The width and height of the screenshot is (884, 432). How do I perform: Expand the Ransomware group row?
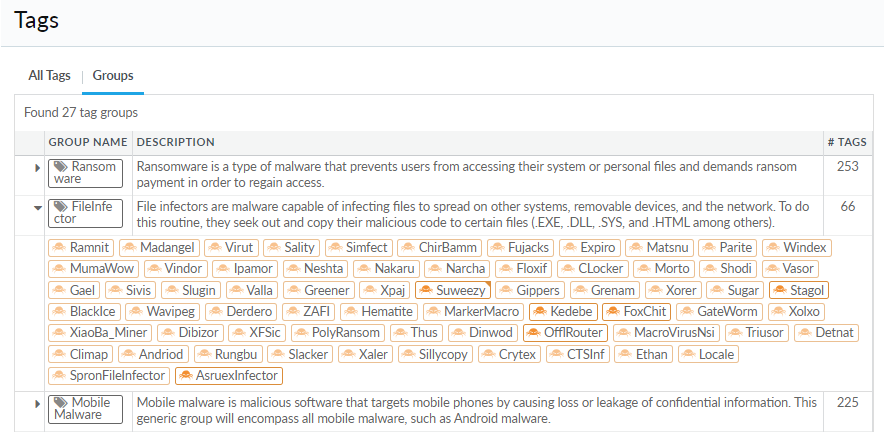(37, 168)
